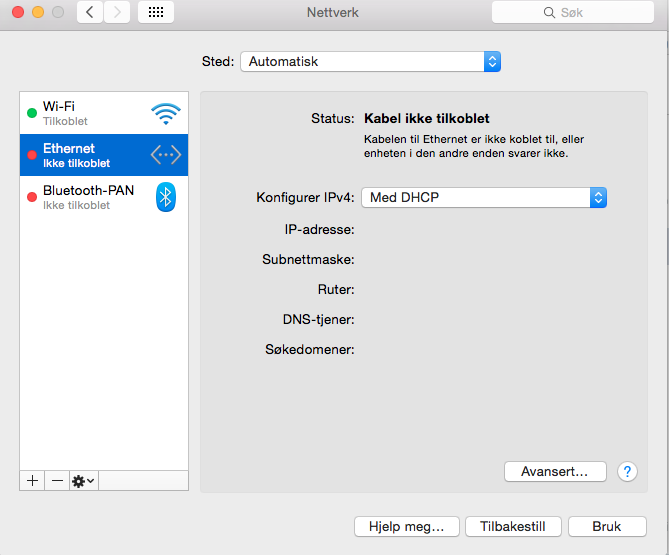Screen dimensions: 669x555
Task: Click Tilbakestill to revert changes
Action: pyautogui.click(x=513, y=526)
